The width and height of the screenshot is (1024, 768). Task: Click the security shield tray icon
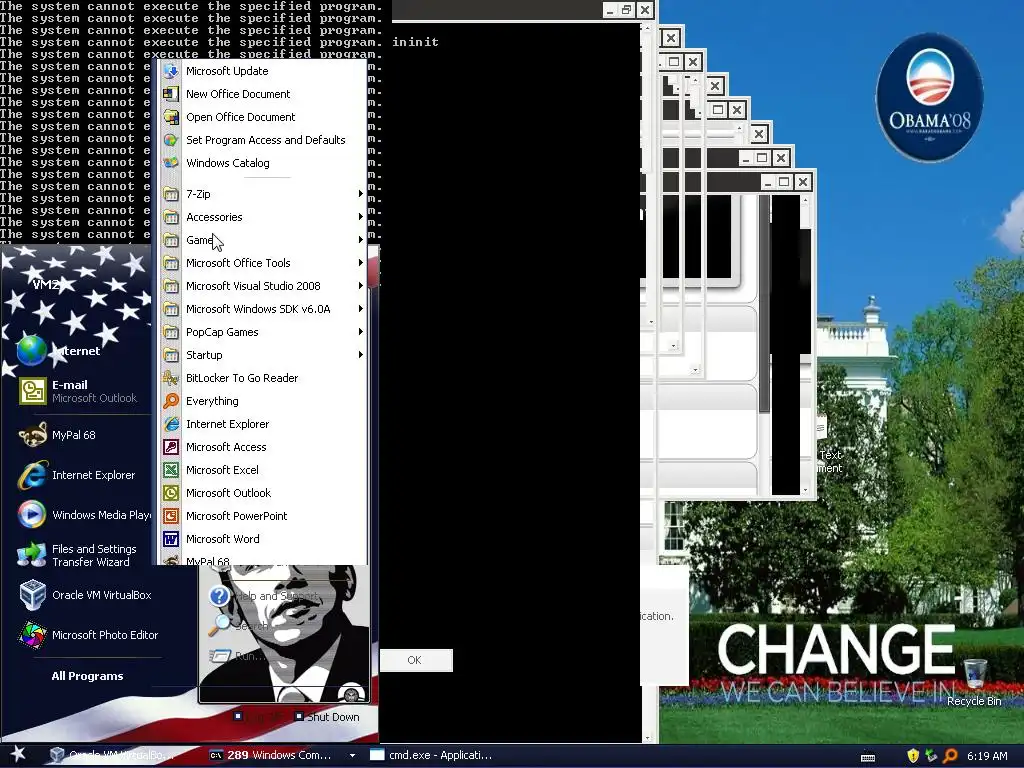913,756
